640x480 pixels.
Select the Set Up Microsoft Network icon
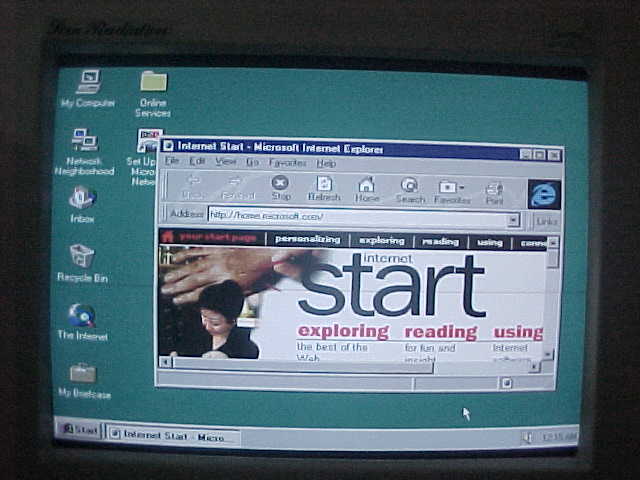(x=142, y=158)
